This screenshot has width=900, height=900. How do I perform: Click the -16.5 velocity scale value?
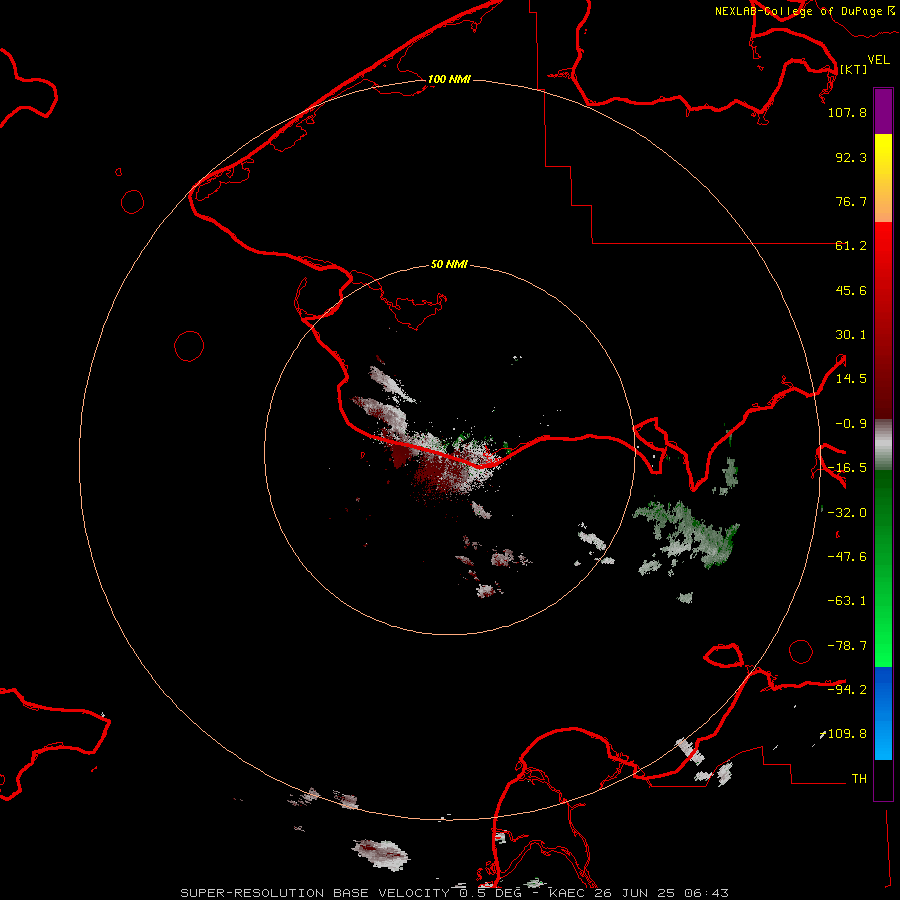pyautogui.click(x=847, y=468)
